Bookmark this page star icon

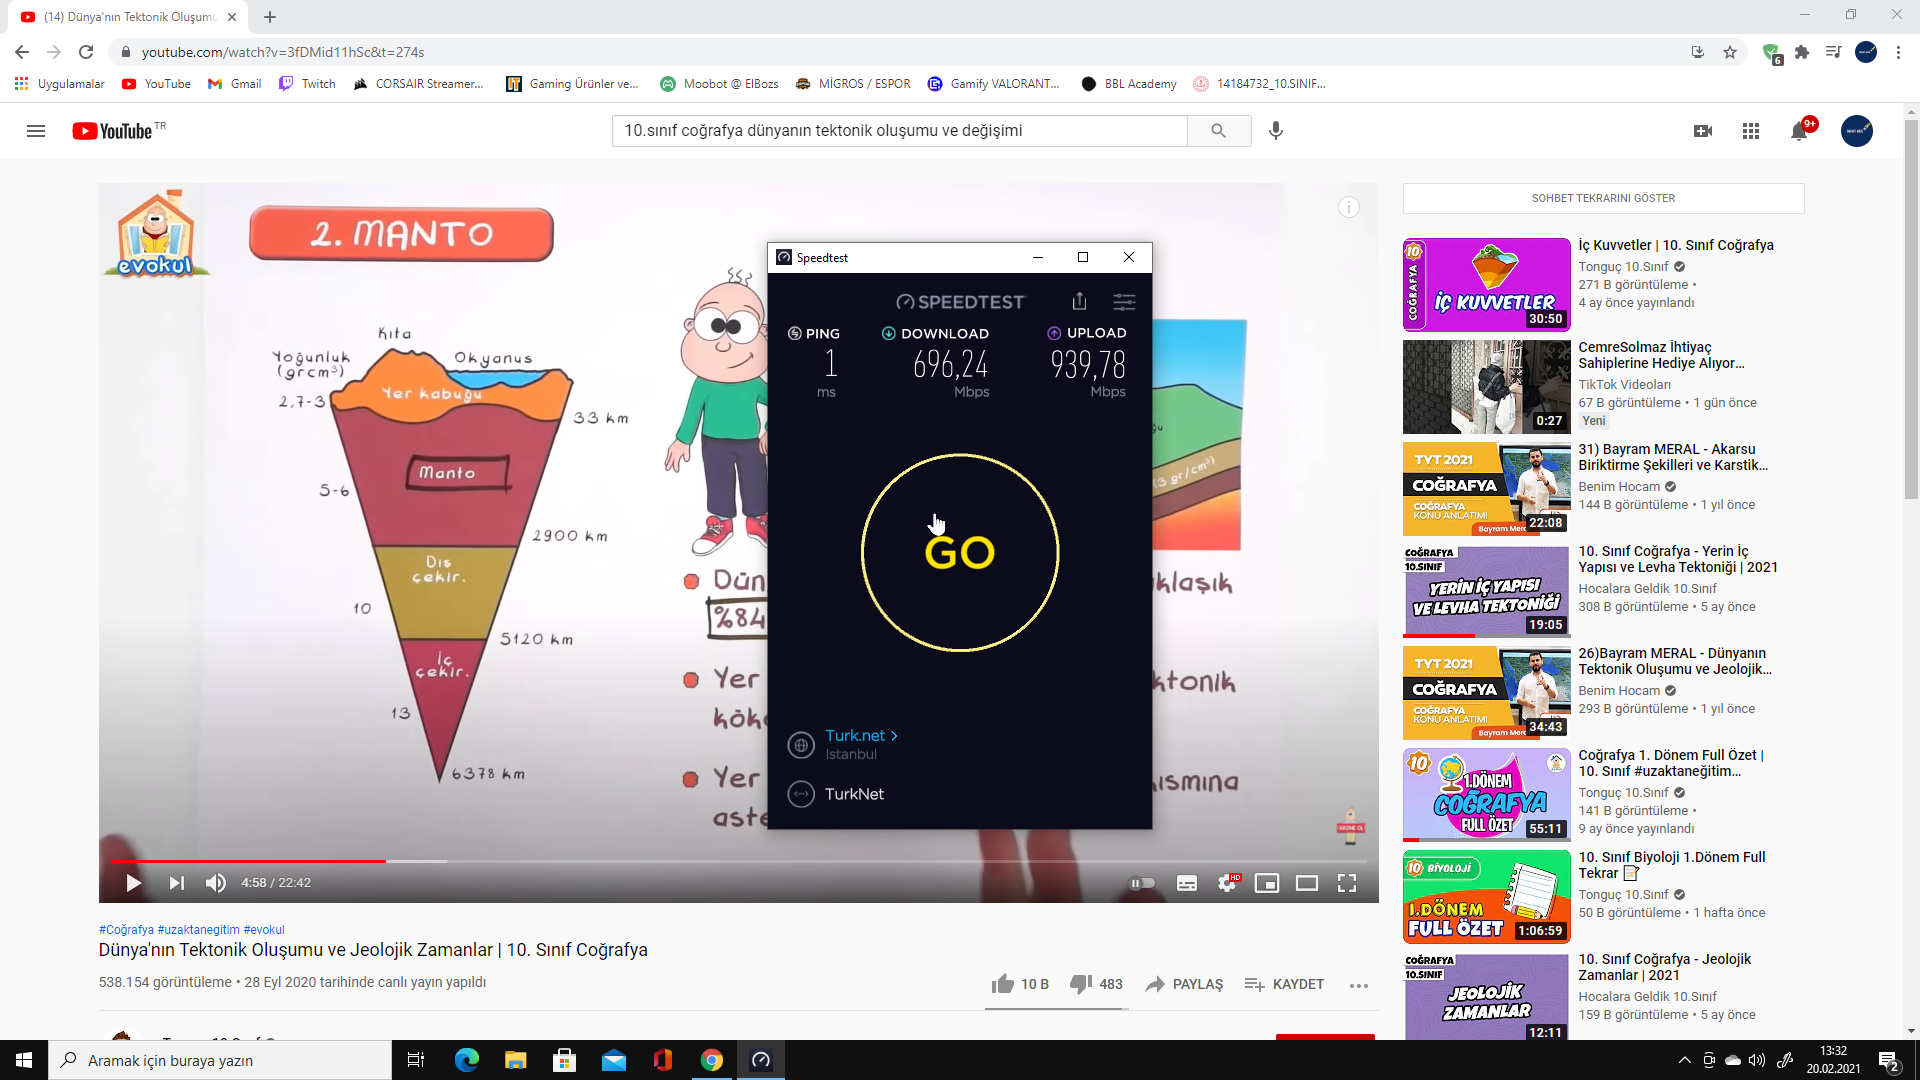click(1730, 52)
